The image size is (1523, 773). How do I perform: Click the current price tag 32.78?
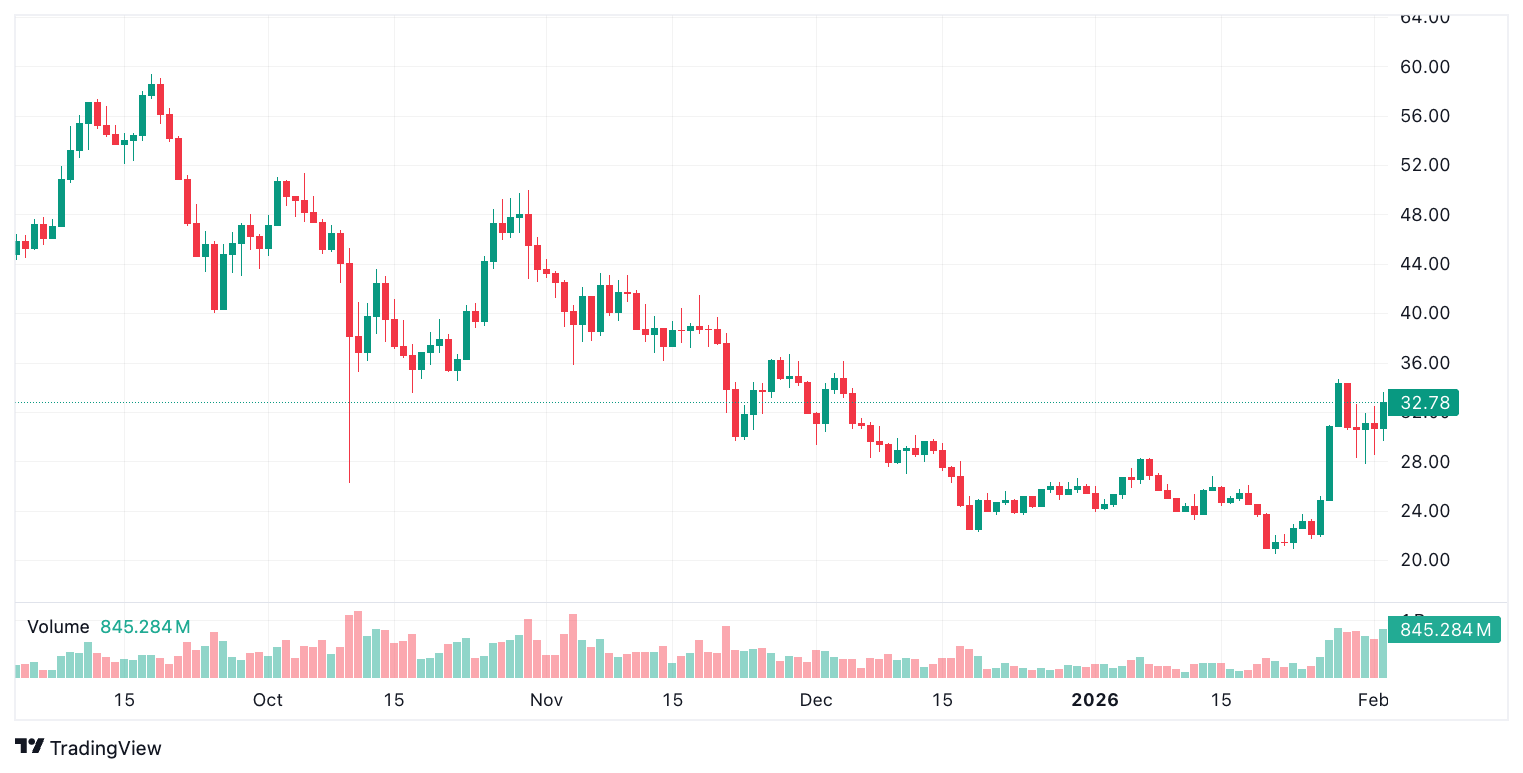pyautogui.click(x=1424, y=403)
